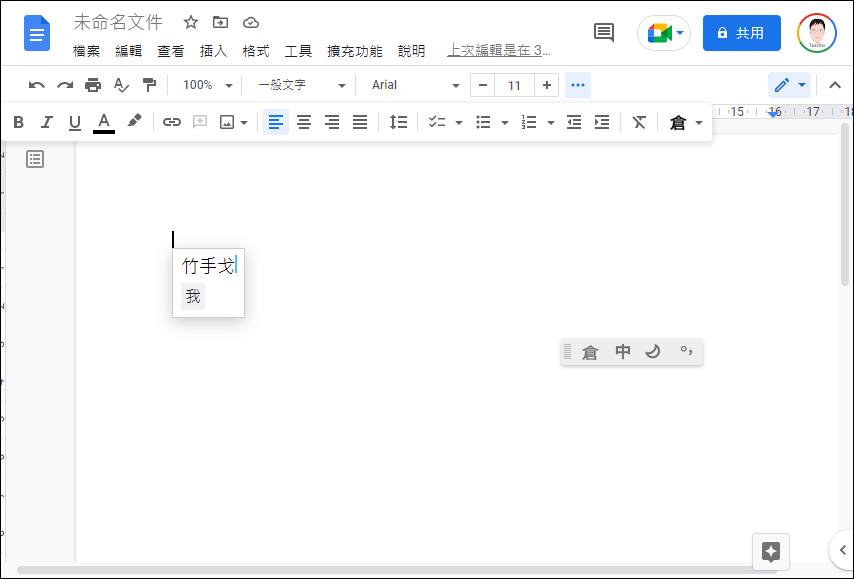Open the comment history icon
Screen dimensions: 854x579
[603, 33]
